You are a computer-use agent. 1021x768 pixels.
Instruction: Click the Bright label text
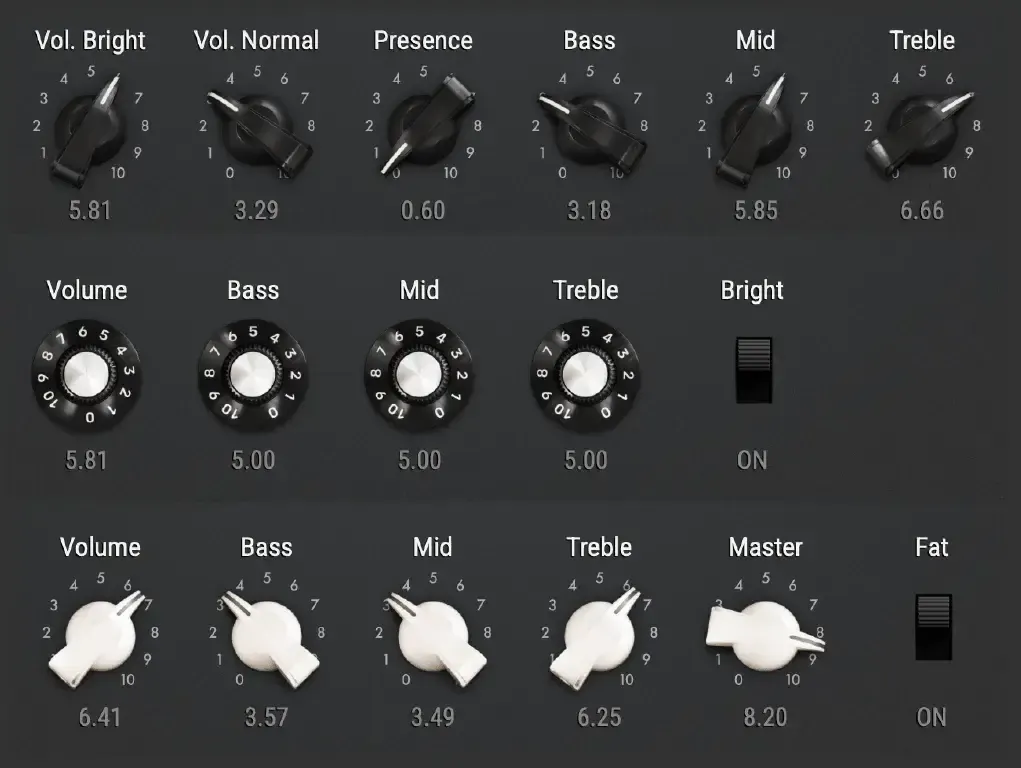[751, 290]
